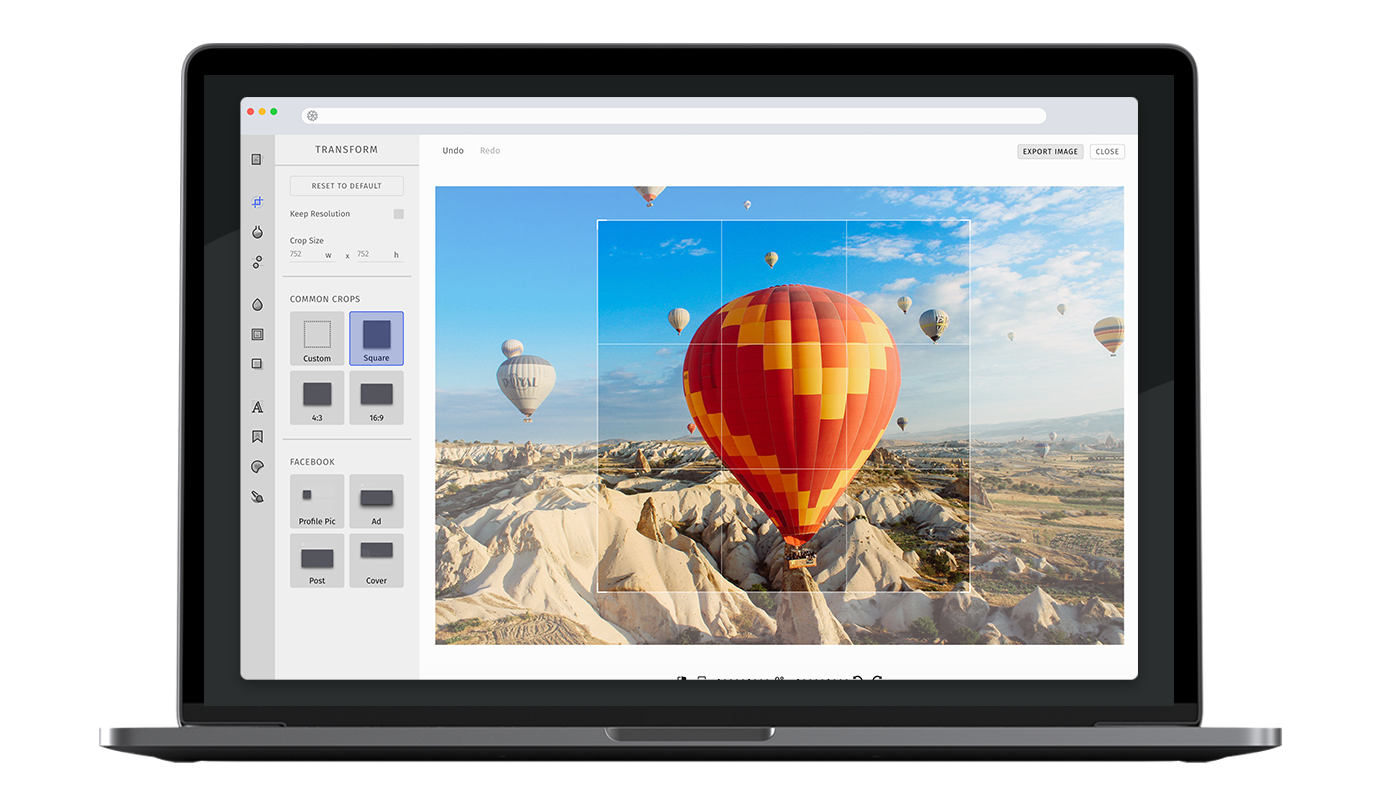
Task: Select the Transform crop tool icon
Action: point(257,202)
